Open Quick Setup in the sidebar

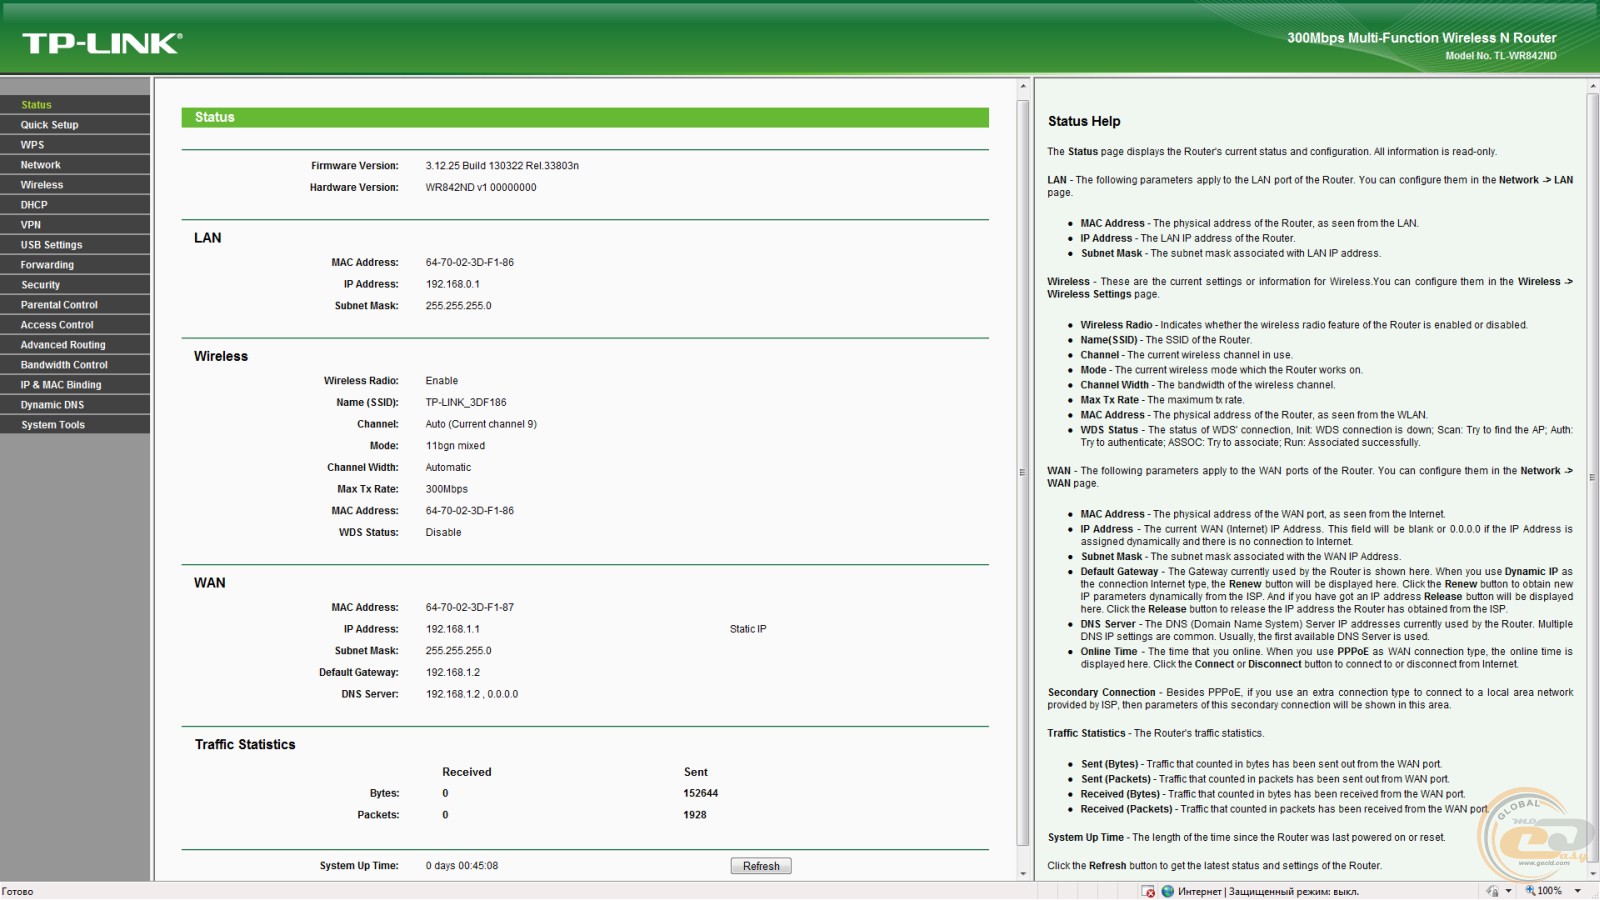point(75,125)
